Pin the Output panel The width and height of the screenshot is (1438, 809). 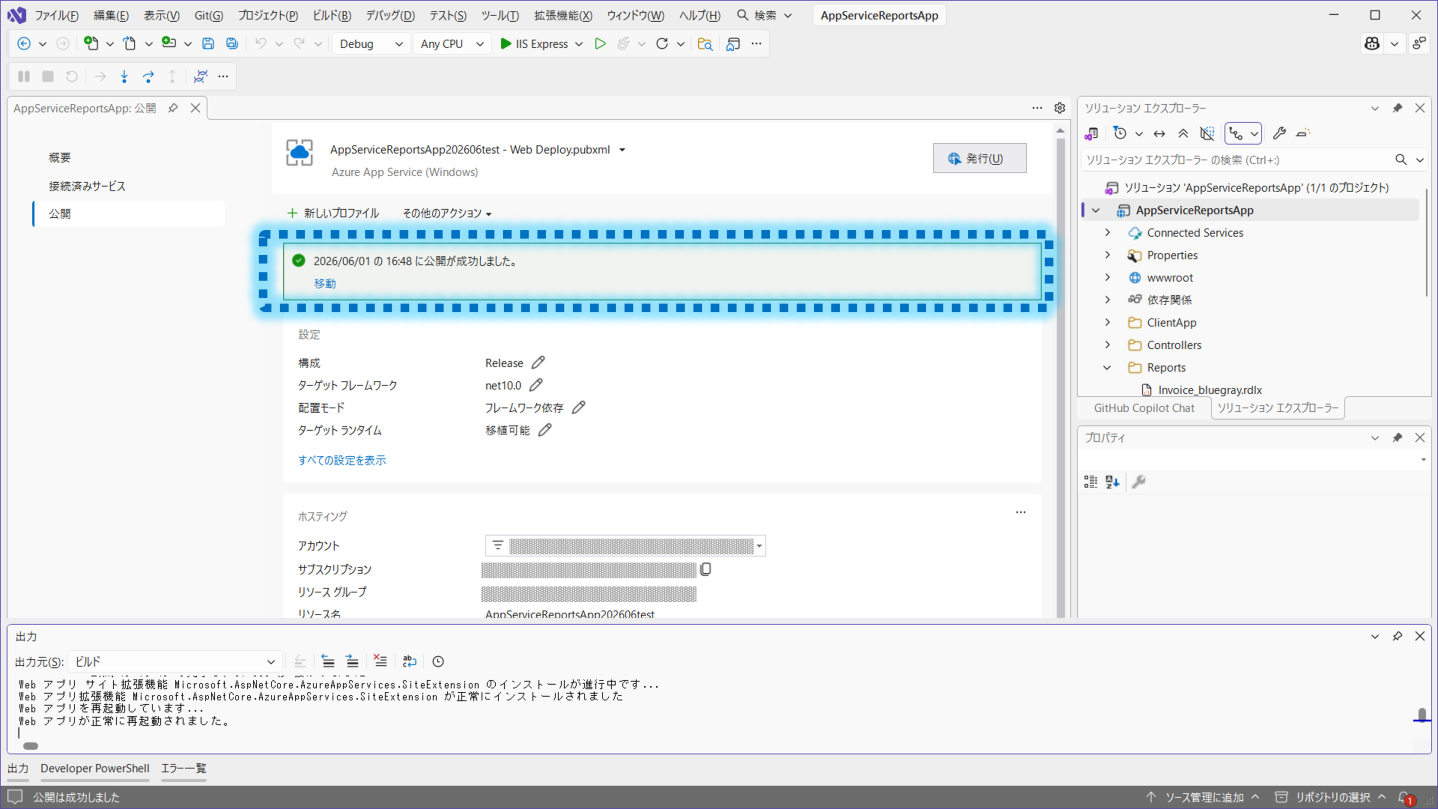point(1397,636)
